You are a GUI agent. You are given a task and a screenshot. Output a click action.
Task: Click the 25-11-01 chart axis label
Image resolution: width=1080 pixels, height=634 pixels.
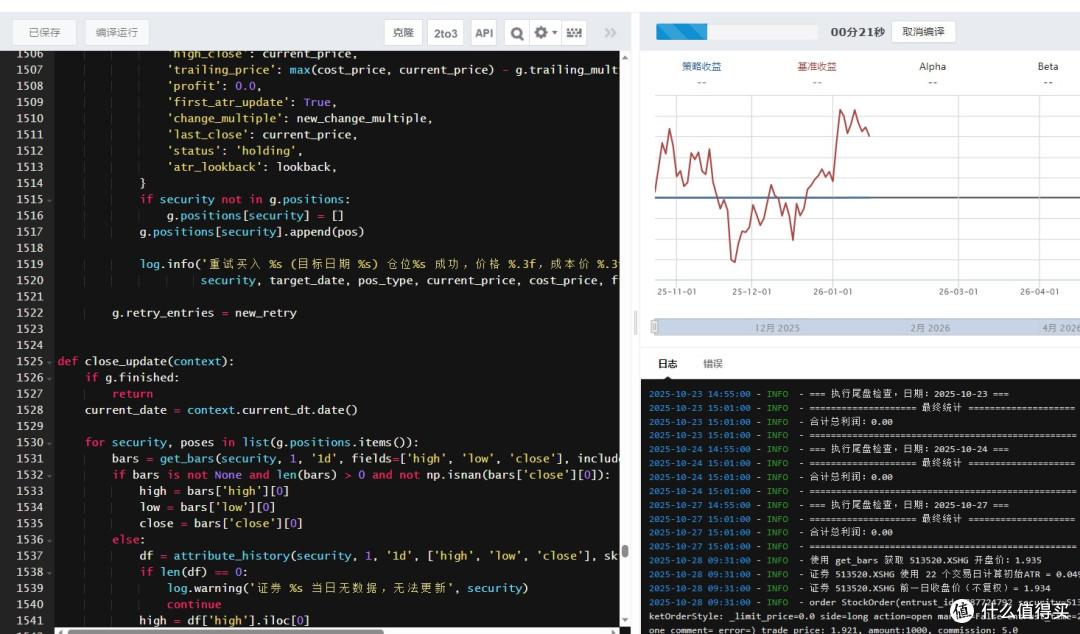point(676,292)
